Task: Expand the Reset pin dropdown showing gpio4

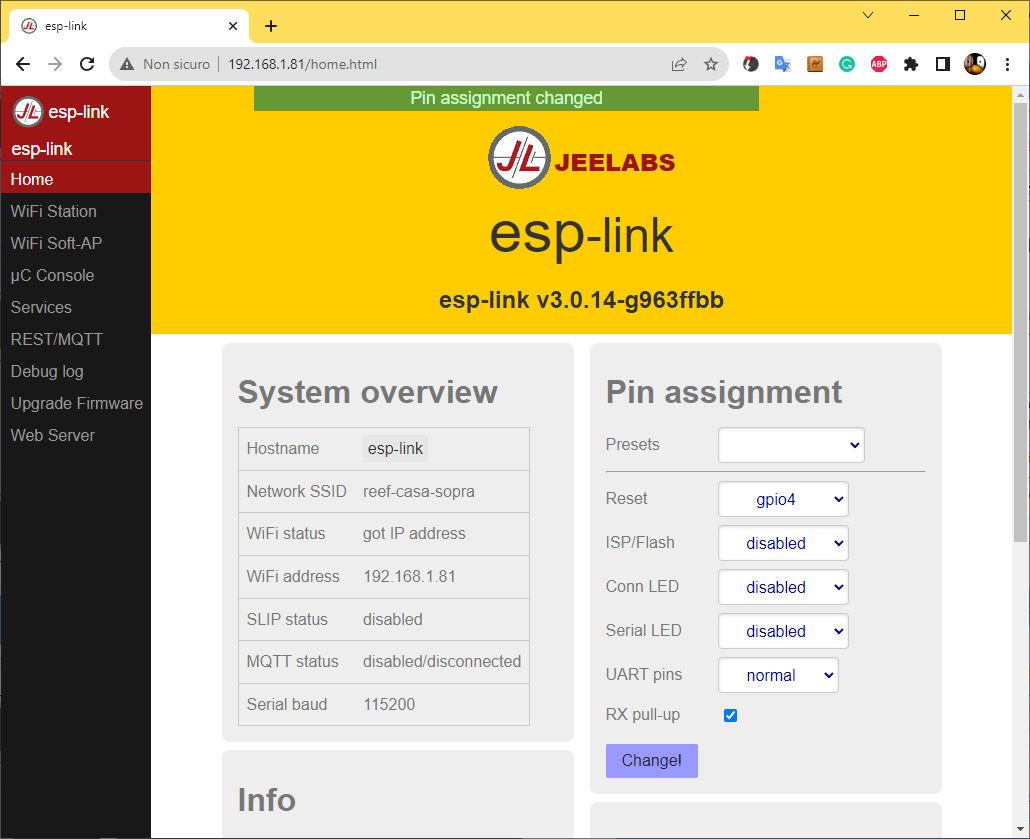Action: [x=783, y=499]
